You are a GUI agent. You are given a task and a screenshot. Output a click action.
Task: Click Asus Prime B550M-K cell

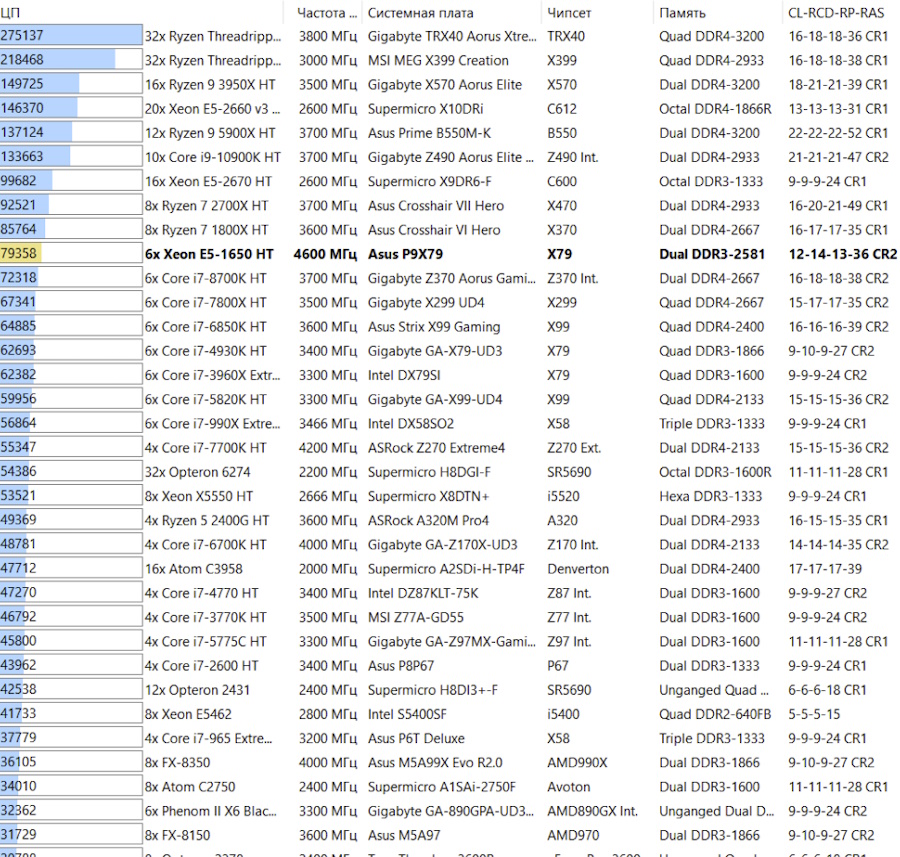pyautogui.click(x=429, y=133)
